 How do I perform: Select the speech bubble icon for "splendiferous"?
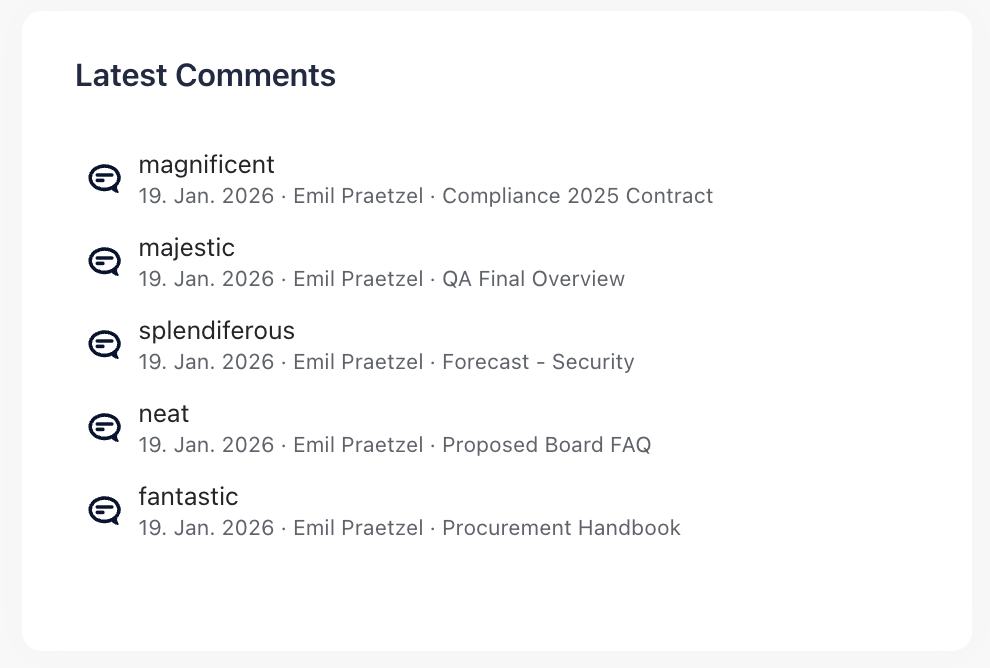pyautogui.click(x=104, y=344)
